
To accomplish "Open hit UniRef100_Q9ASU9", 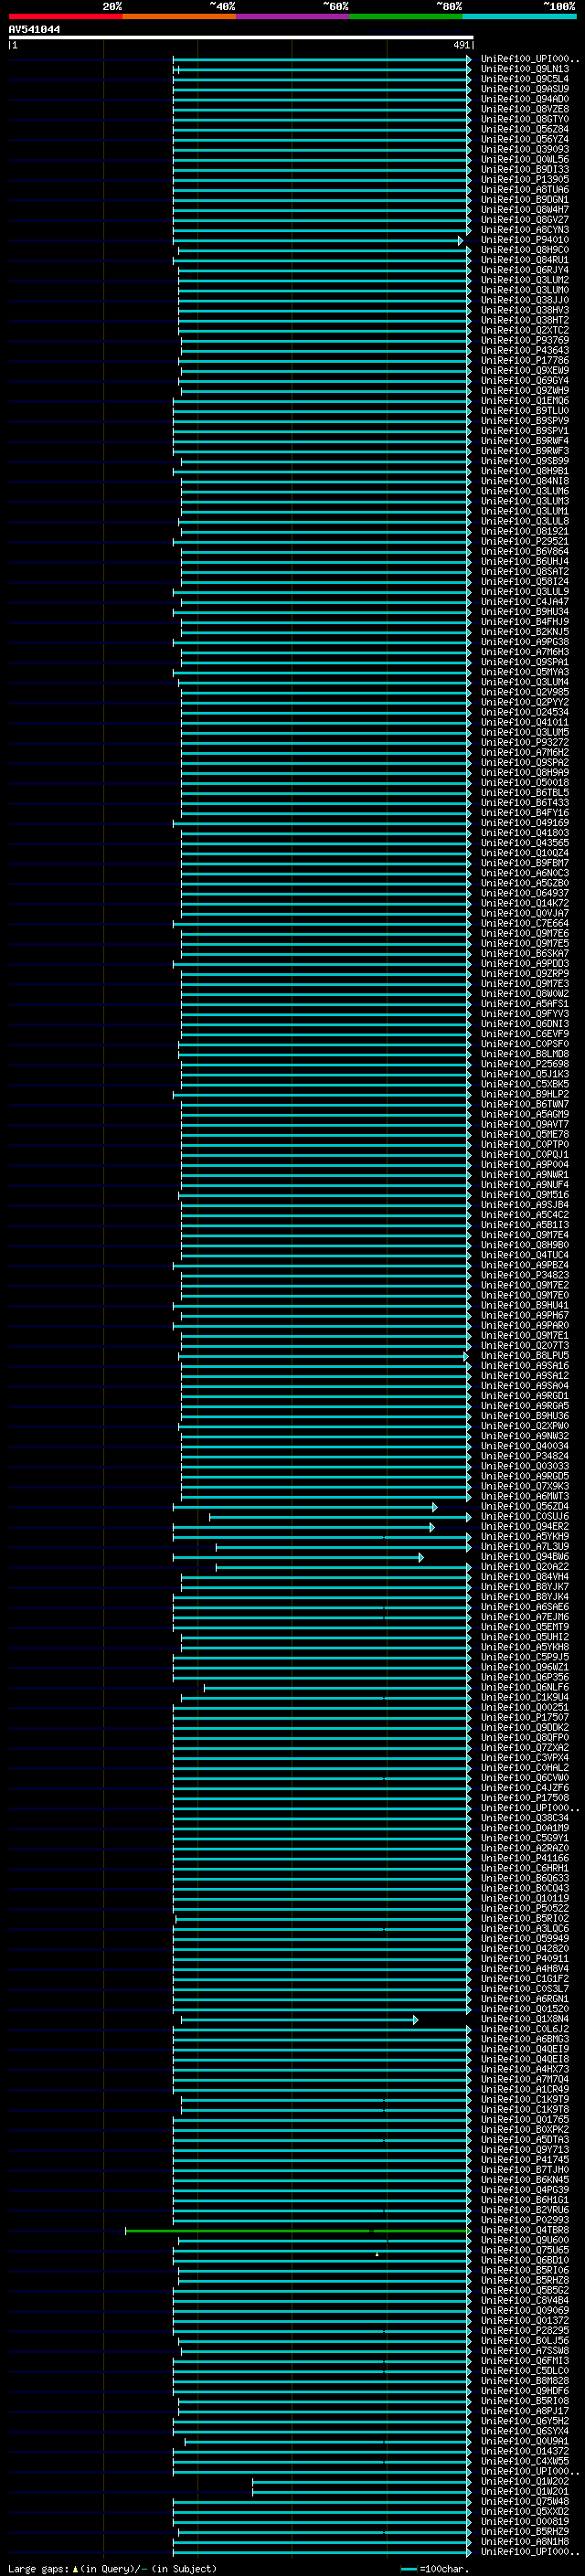I will (x=524, y=89).
